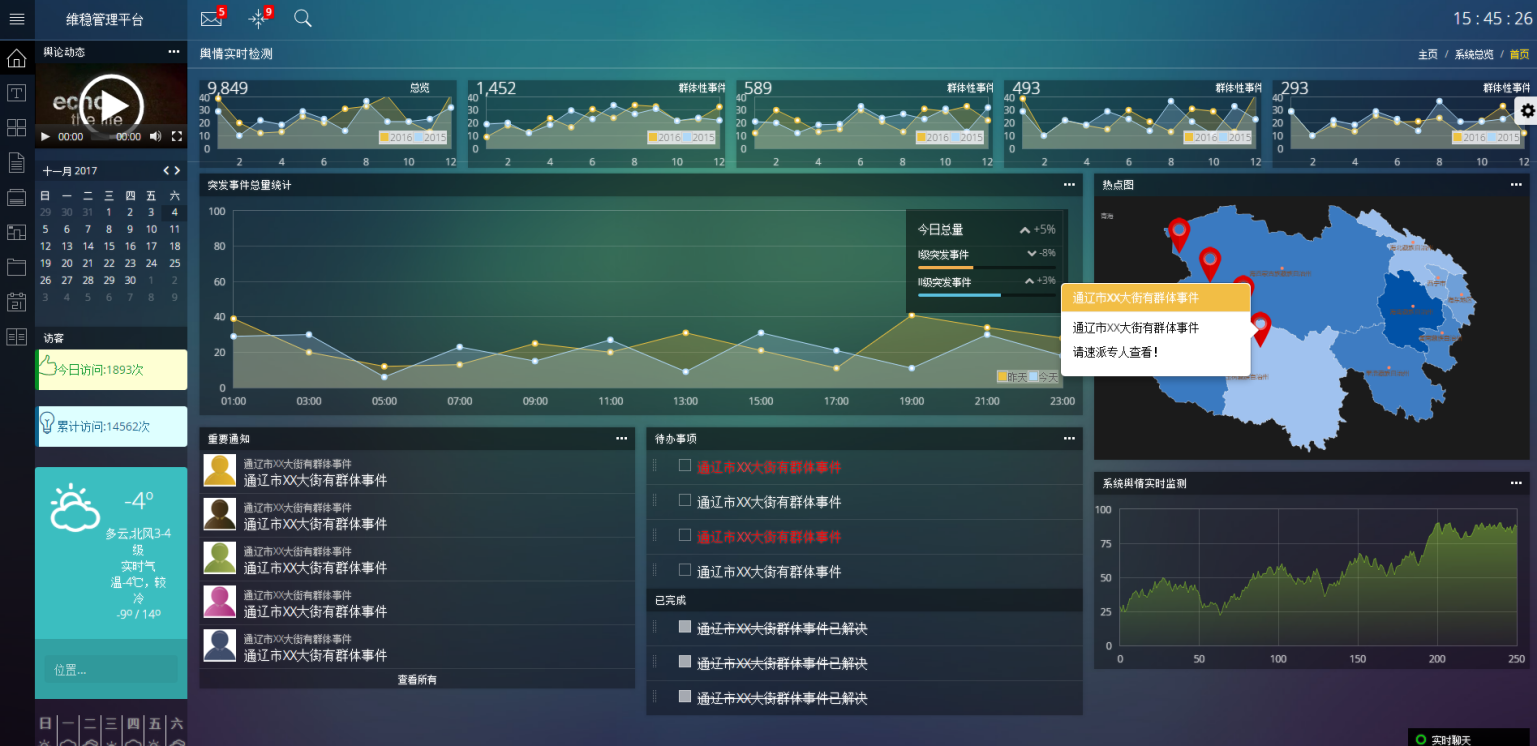Go to next month in the calendar

pos(178,171)
